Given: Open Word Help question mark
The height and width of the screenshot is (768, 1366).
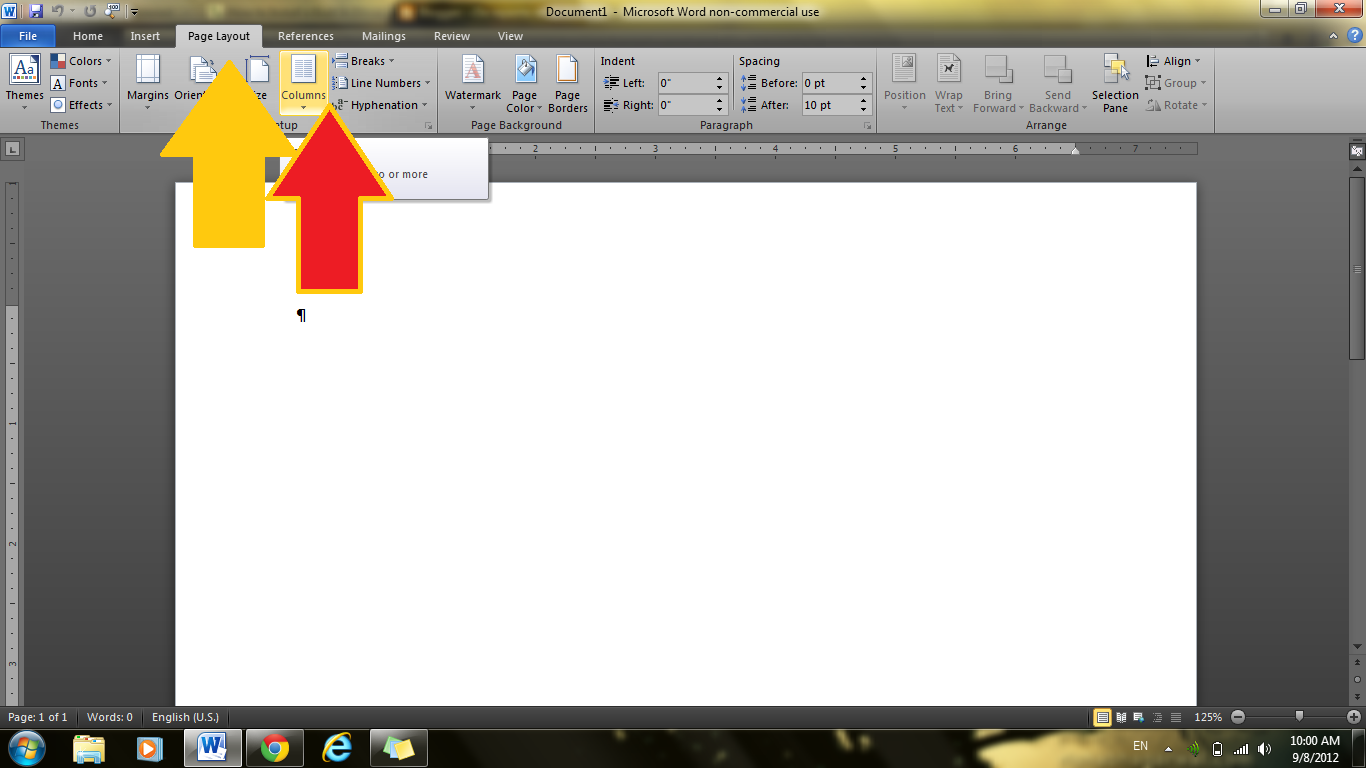Looking at the screenshot, I should coord(1354,36).
